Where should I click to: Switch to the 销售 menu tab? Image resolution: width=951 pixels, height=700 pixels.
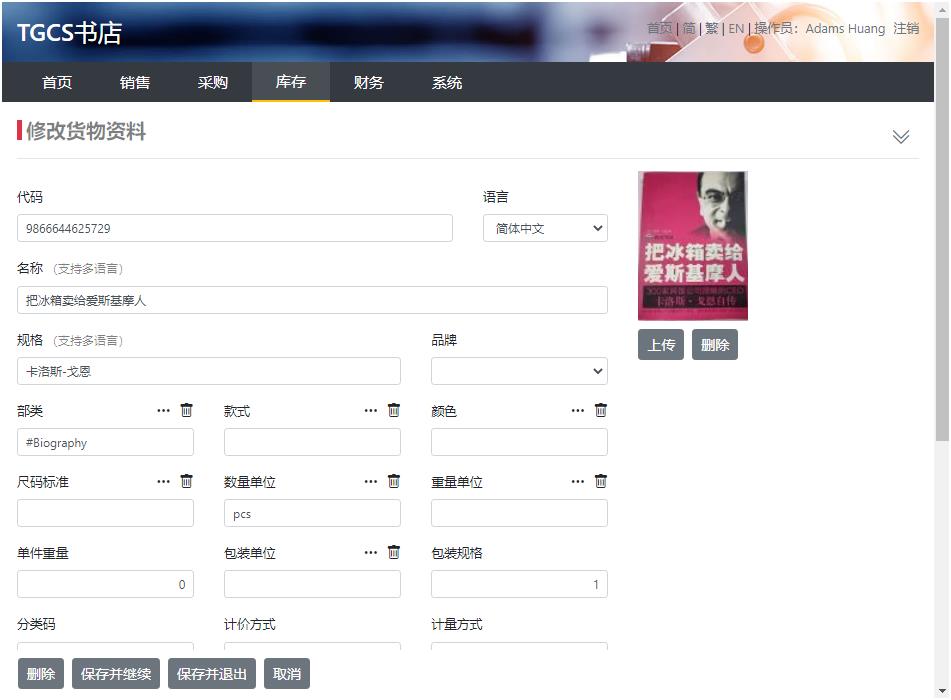coord(135,83)
